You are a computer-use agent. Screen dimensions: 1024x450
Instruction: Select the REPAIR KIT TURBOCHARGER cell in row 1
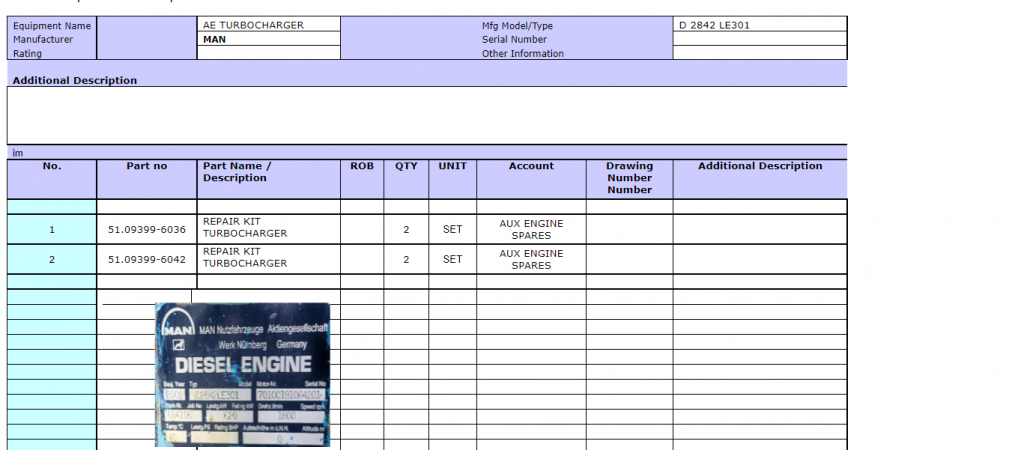pyautogui.click(x=268, y=229)
